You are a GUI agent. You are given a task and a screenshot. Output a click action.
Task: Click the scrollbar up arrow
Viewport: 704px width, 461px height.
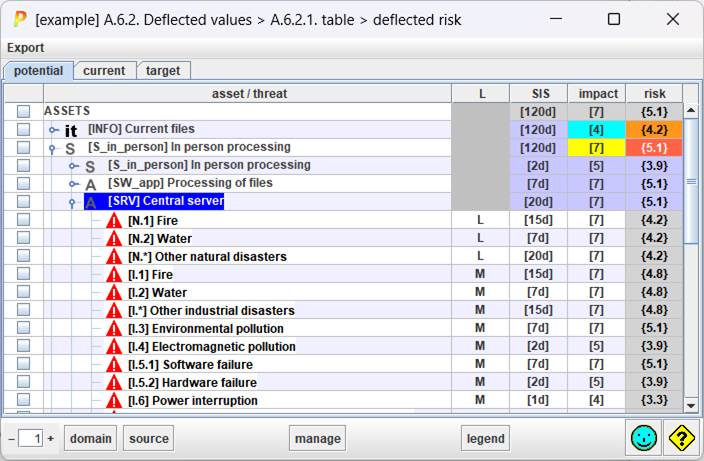point(691,110)
